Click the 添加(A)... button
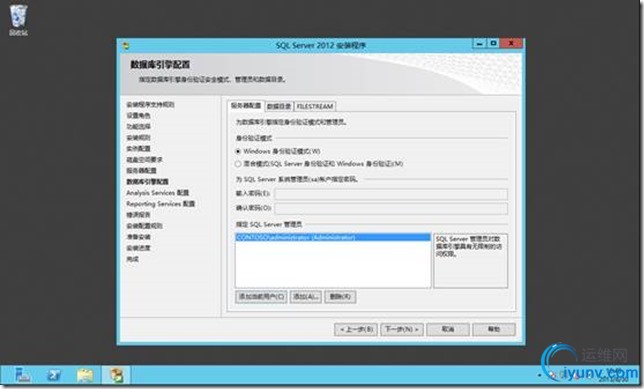The height and width of the screenshot is (389, 644). 306,297
